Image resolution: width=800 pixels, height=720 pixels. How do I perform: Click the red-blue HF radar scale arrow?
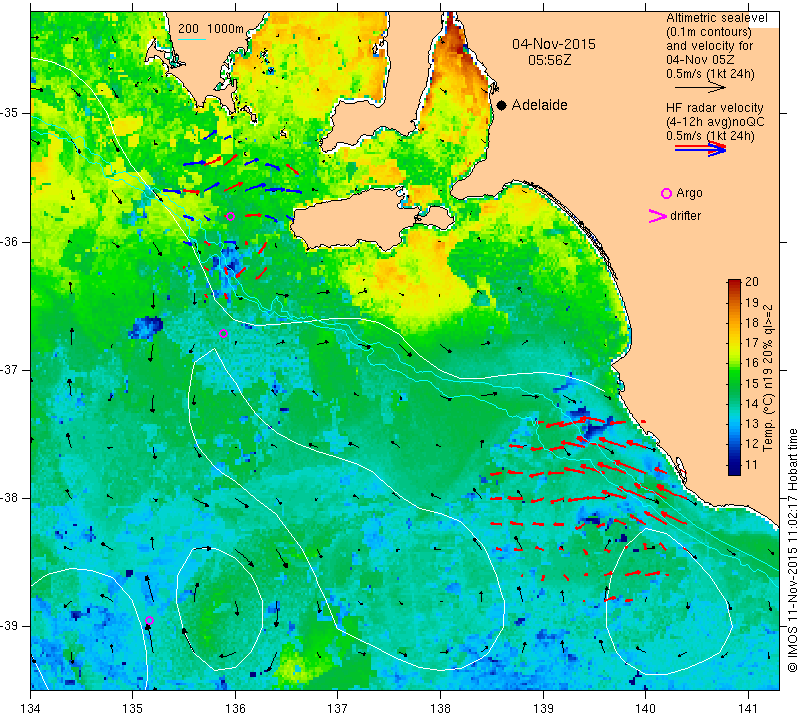coord(701,149)
